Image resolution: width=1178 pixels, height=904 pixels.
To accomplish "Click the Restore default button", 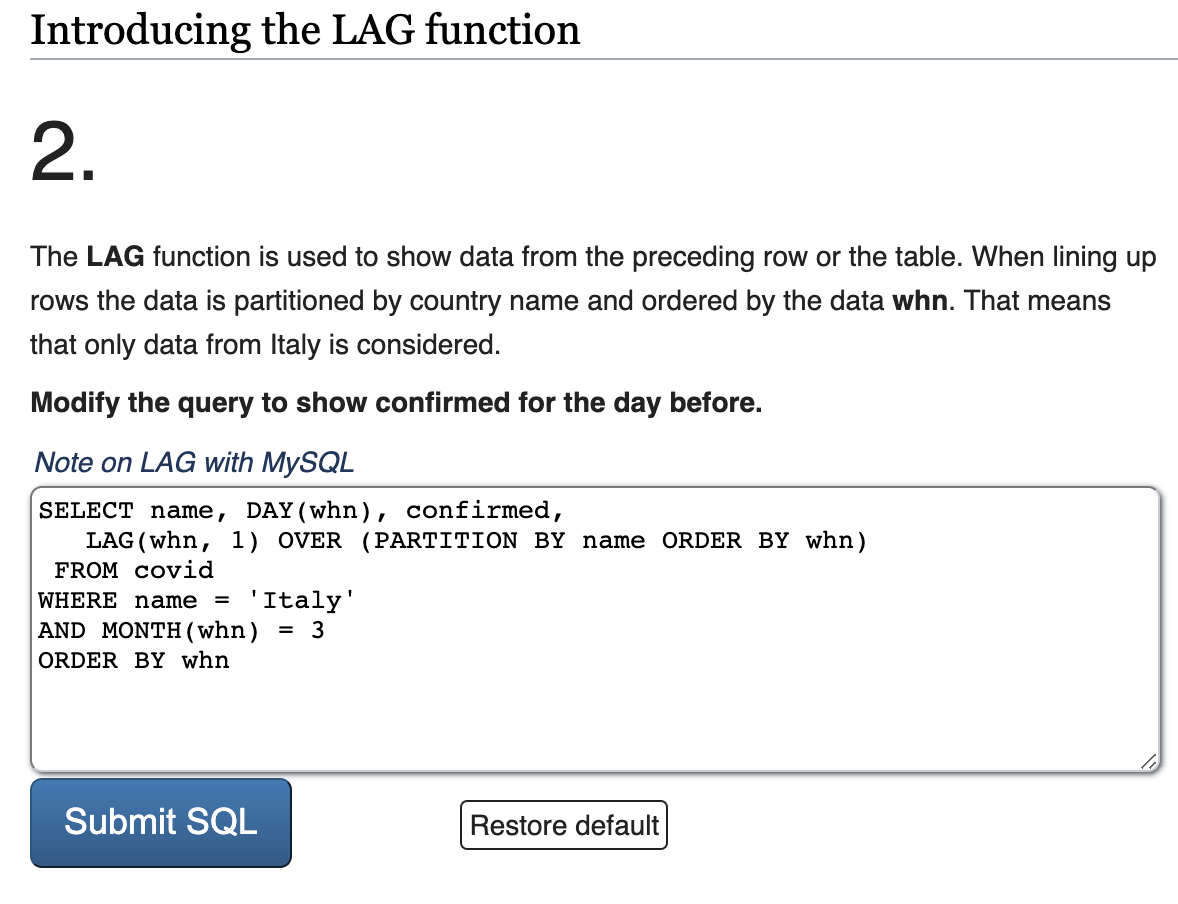I will point(563,825).
